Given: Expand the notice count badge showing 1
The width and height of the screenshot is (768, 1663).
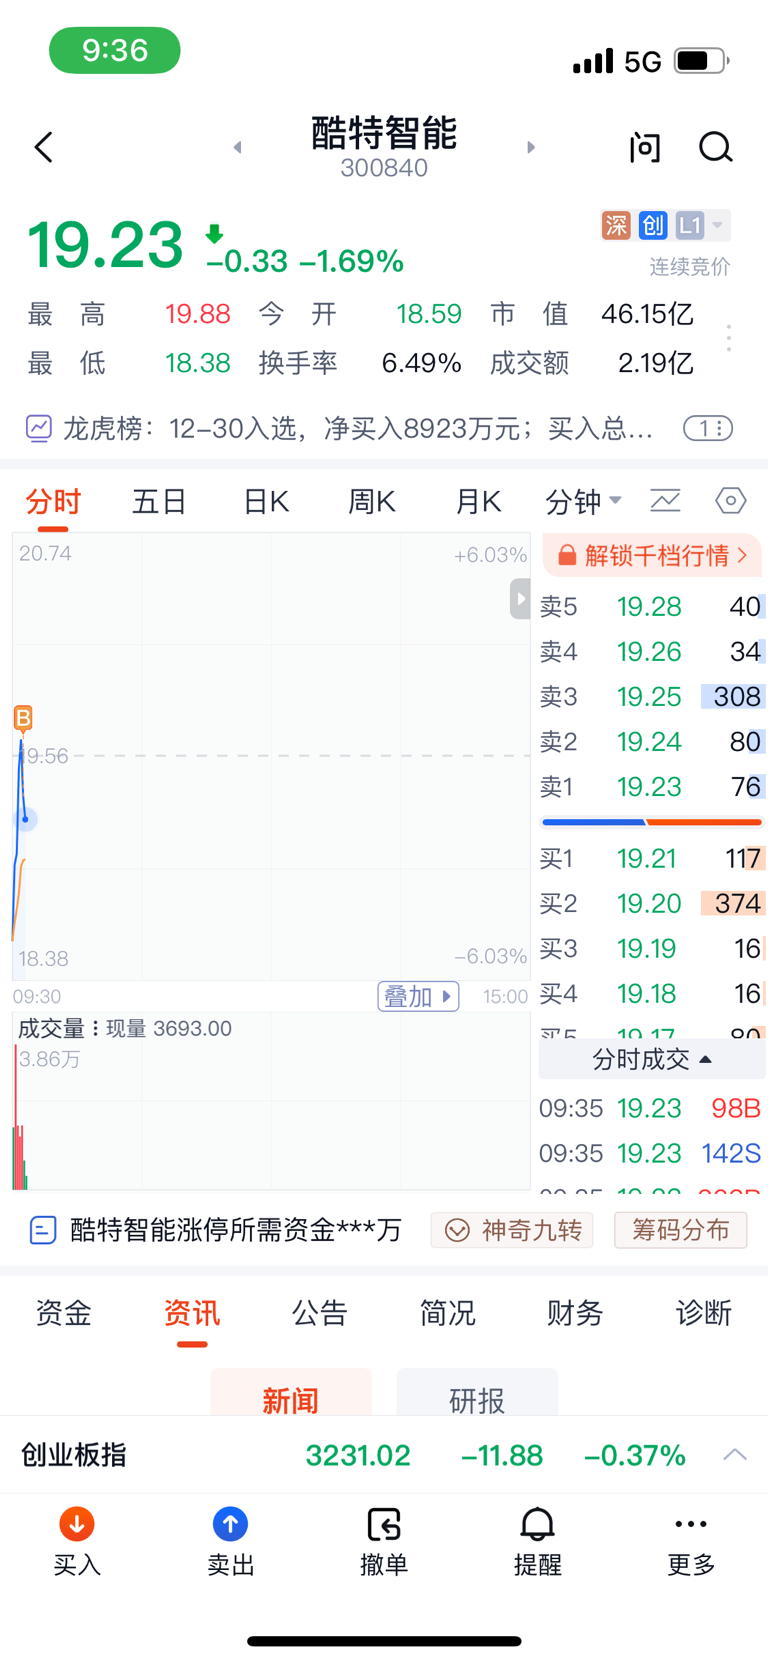Looking at the screenshot, I should (x=708, y=429).
